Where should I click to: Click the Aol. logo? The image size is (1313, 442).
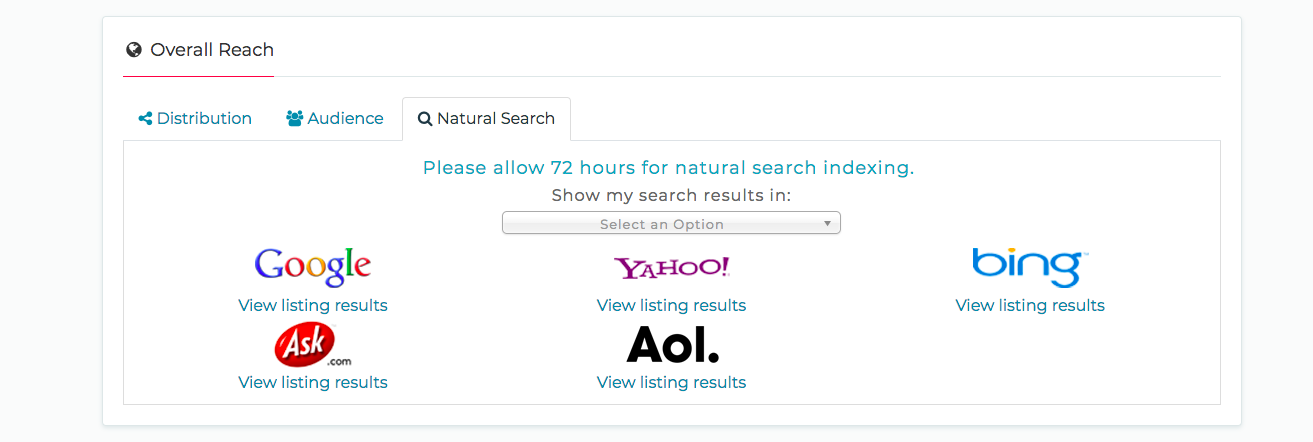[x=672, y=344]
